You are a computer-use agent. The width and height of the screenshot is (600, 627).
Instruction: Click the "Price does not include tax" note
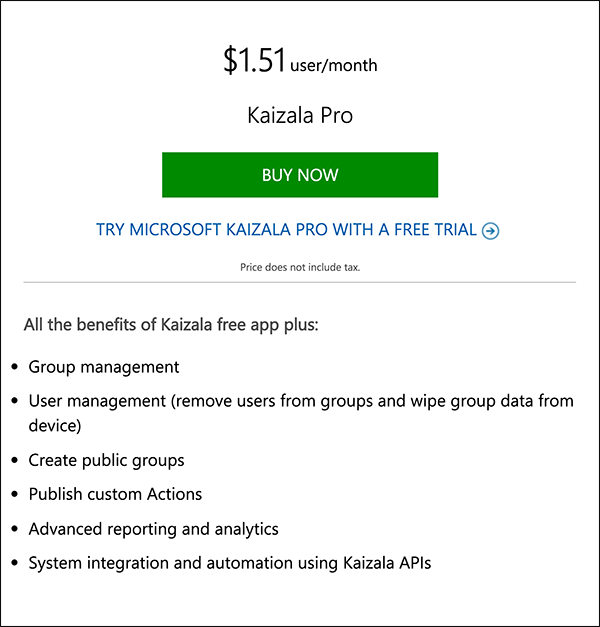click(300, 267)
